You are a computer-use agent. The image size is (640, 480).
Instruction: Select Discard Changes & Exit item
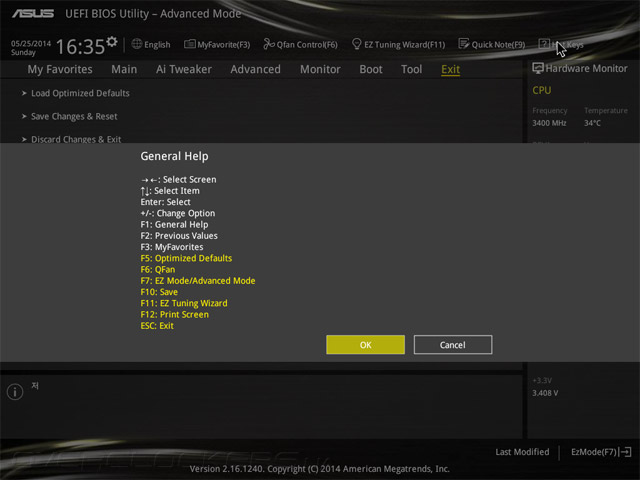click(76, 139)
